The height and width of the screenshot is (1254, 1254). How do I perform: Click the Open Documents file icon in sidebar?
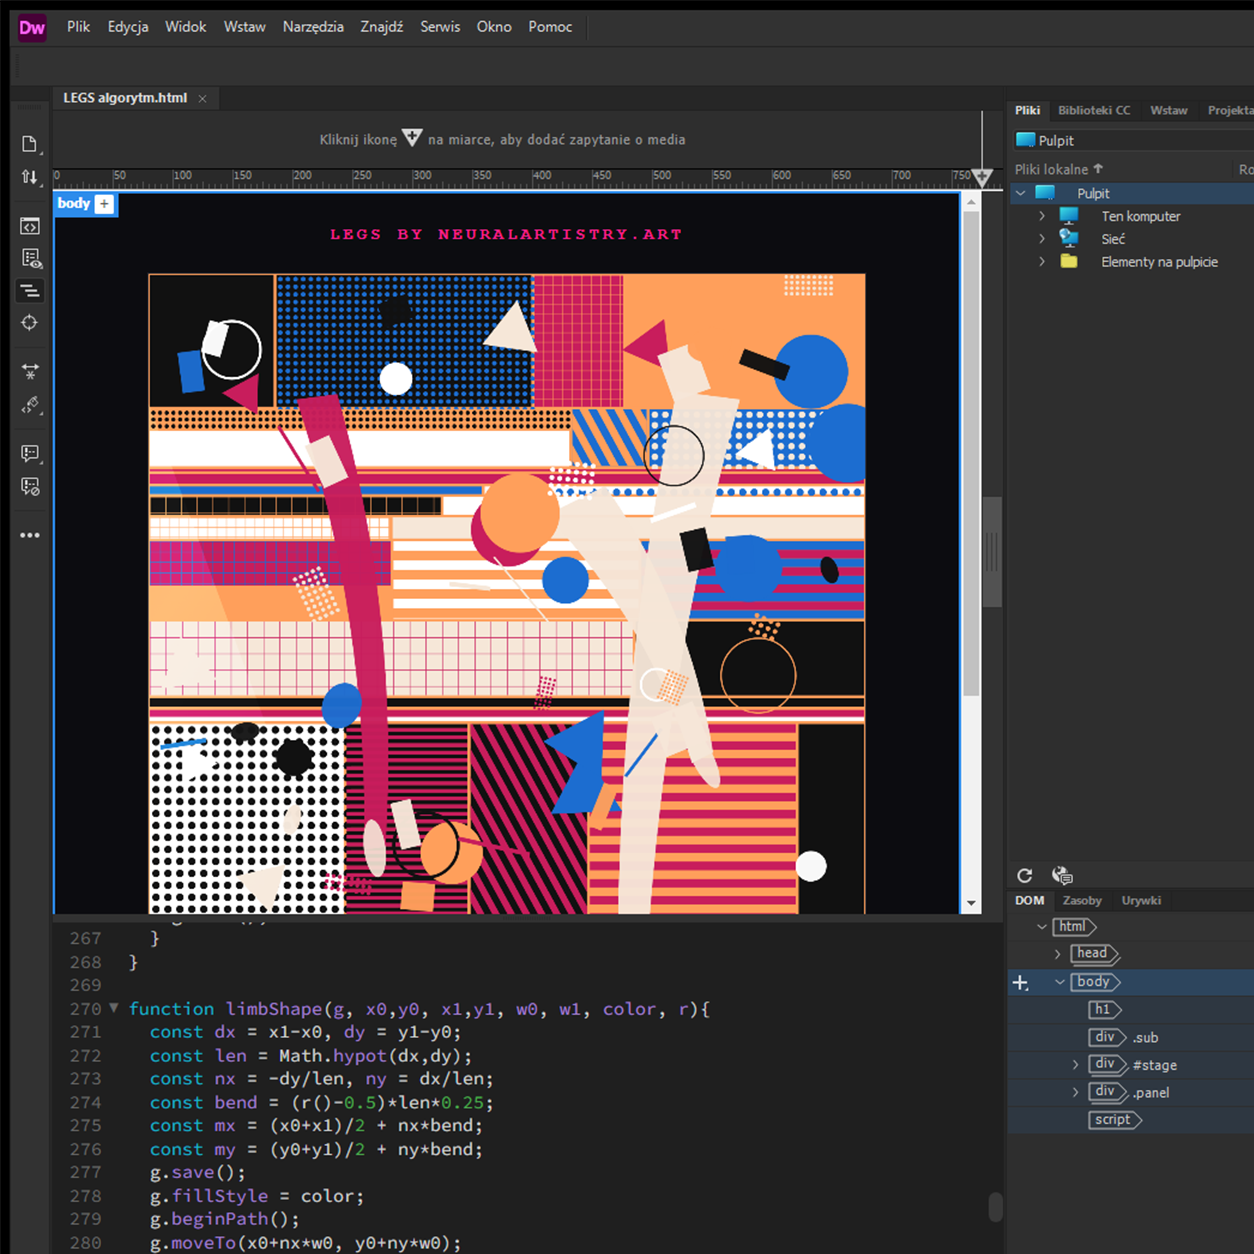click(30, 144)
